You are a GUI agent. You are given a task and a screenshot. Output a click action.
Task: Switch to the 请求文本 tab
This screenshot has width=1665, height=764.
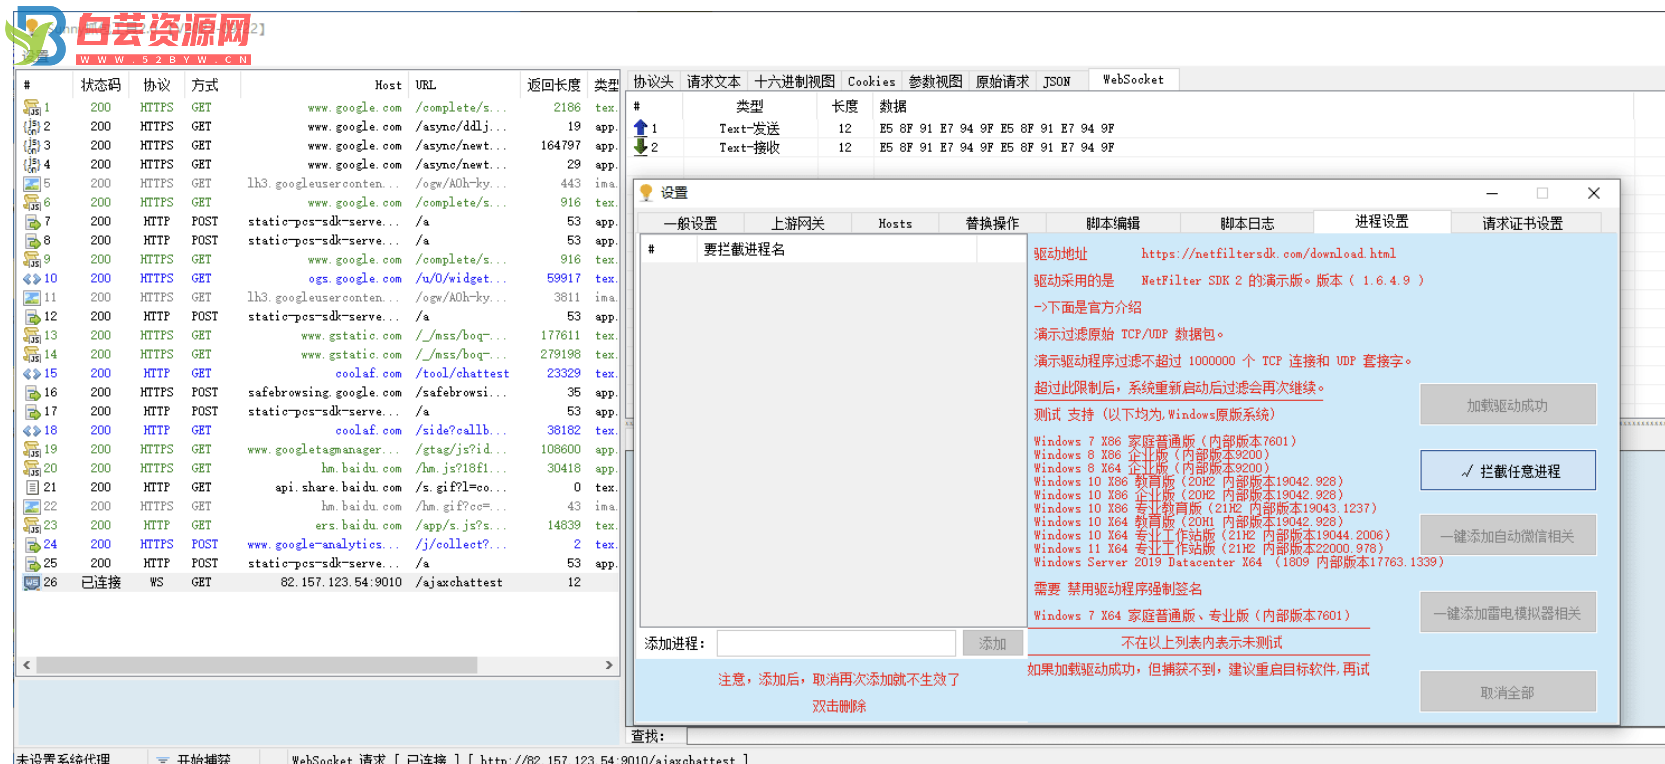[714, 82]
